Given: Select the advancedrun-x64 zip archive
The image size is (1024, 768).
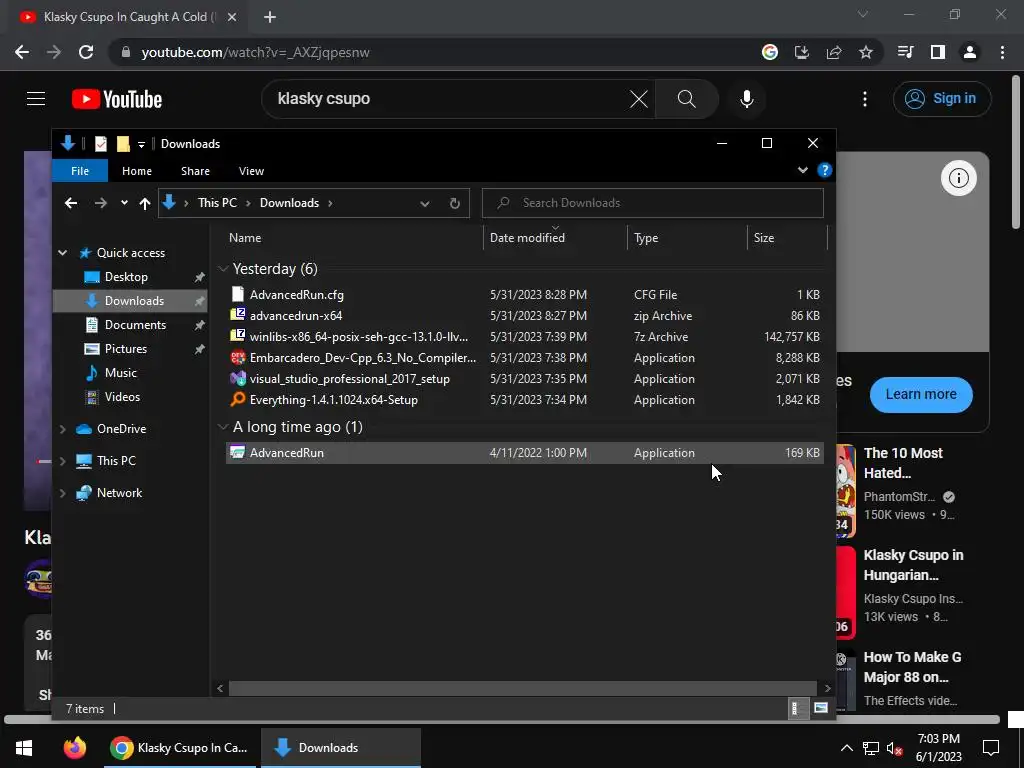Looking at the screenshot, I should (524, 316).
